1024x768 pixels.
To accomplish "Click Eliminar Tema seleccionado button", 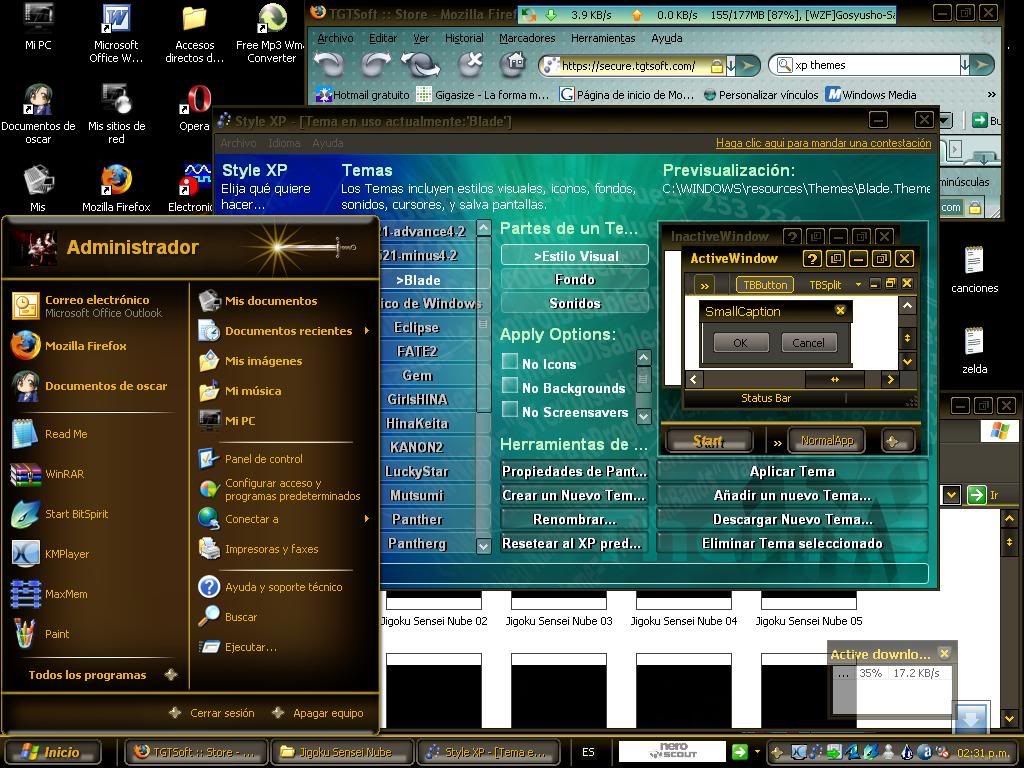I will [792, 543].
